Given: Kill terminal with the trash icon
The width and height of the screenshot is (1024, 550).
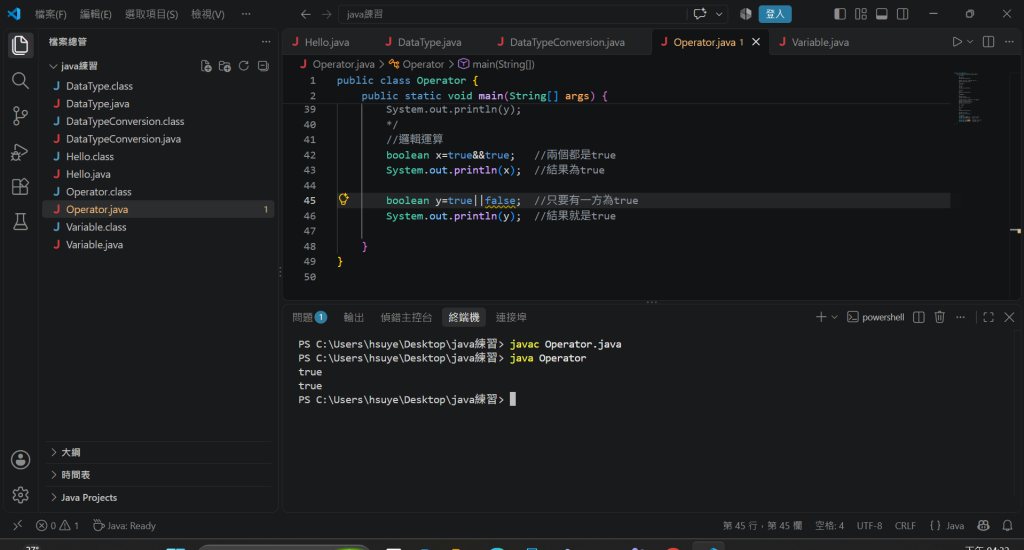Looking at the screenshot, I should (939, 317).
